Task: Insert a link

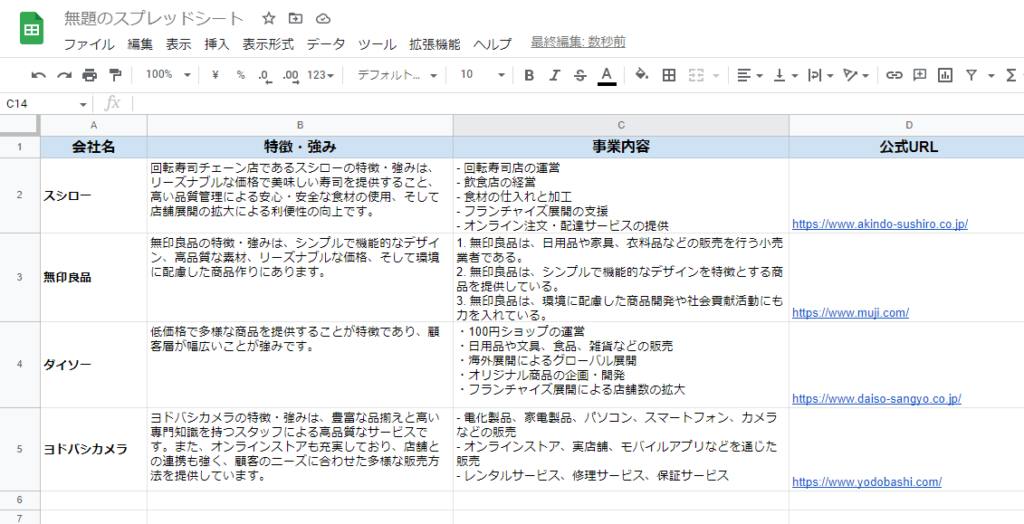Action: click(x=893, y=75)
